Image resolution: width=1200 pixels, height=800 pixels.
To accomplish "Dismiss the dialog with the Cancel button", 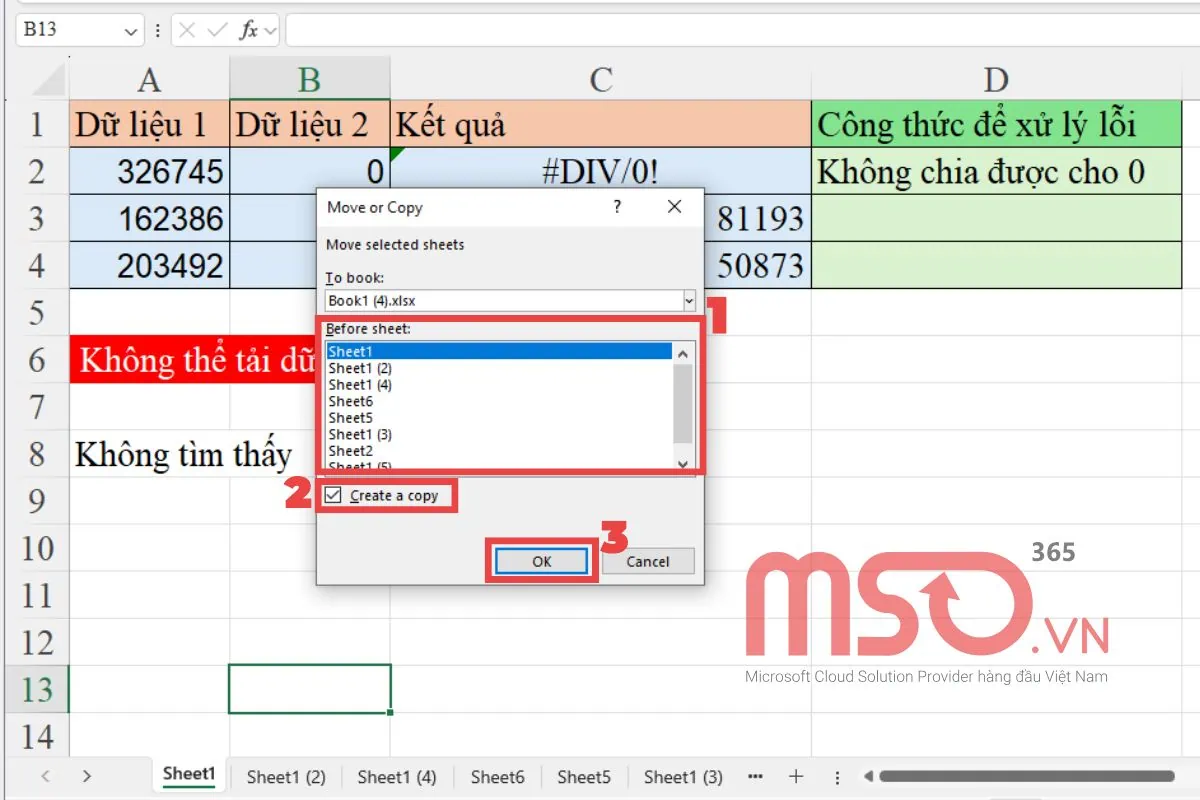I will pyautogui.click(x=647, y=561).
